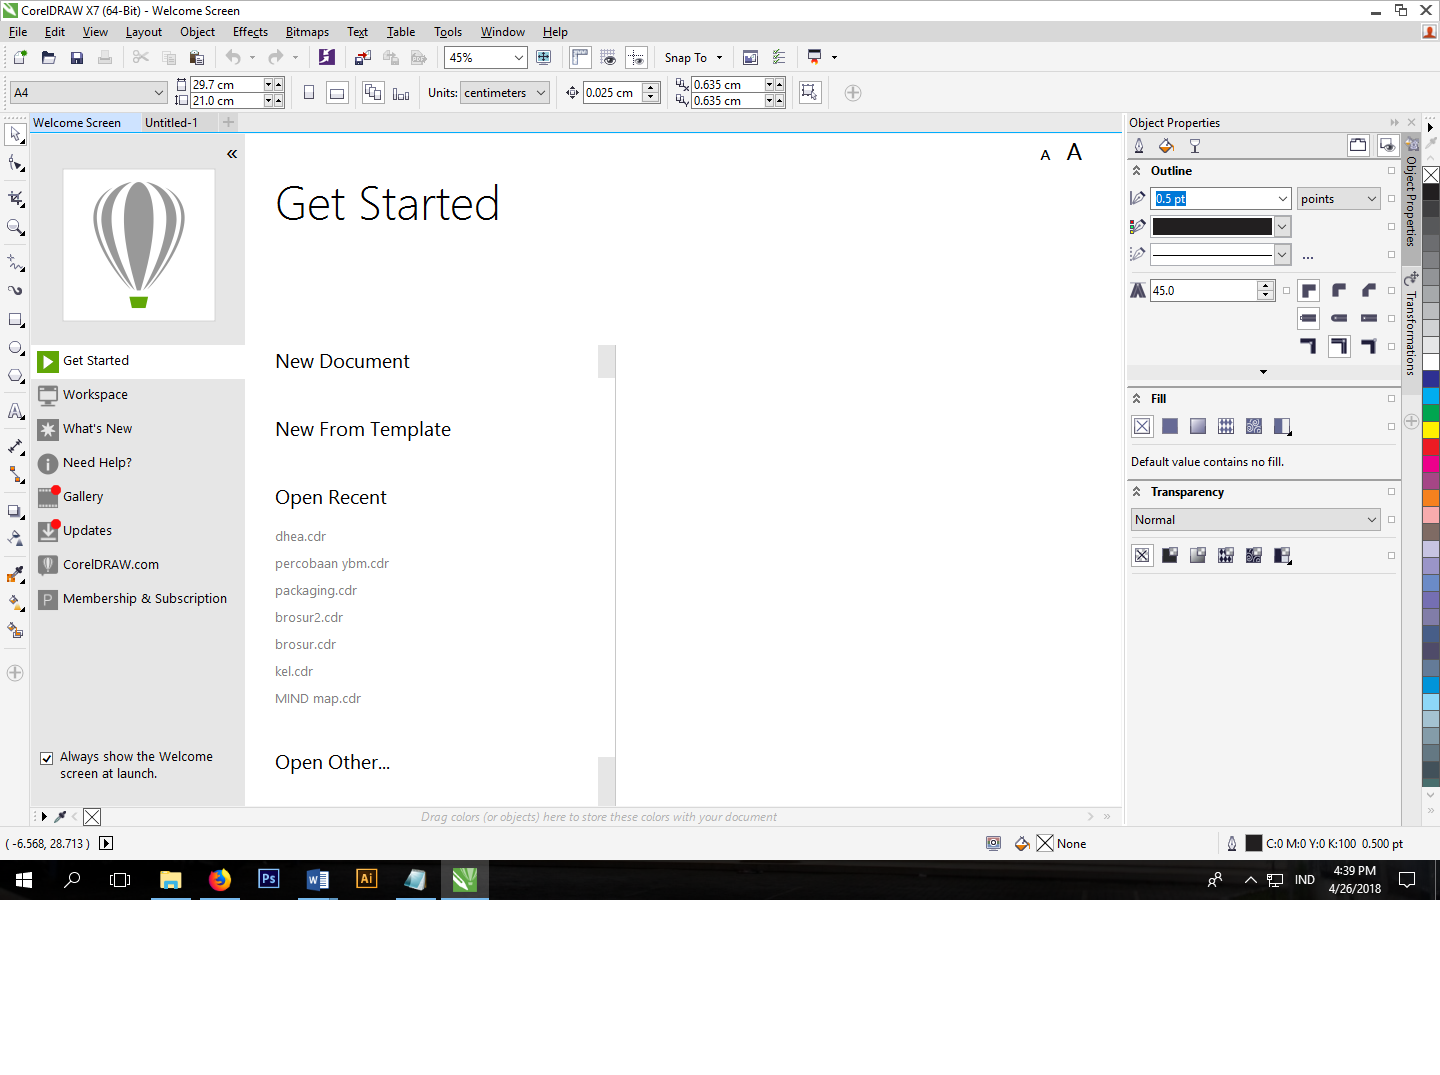Switch to the Untitled-1 tab
Viewport: 1440px width, 1075px height.
(x=171, y=123)
